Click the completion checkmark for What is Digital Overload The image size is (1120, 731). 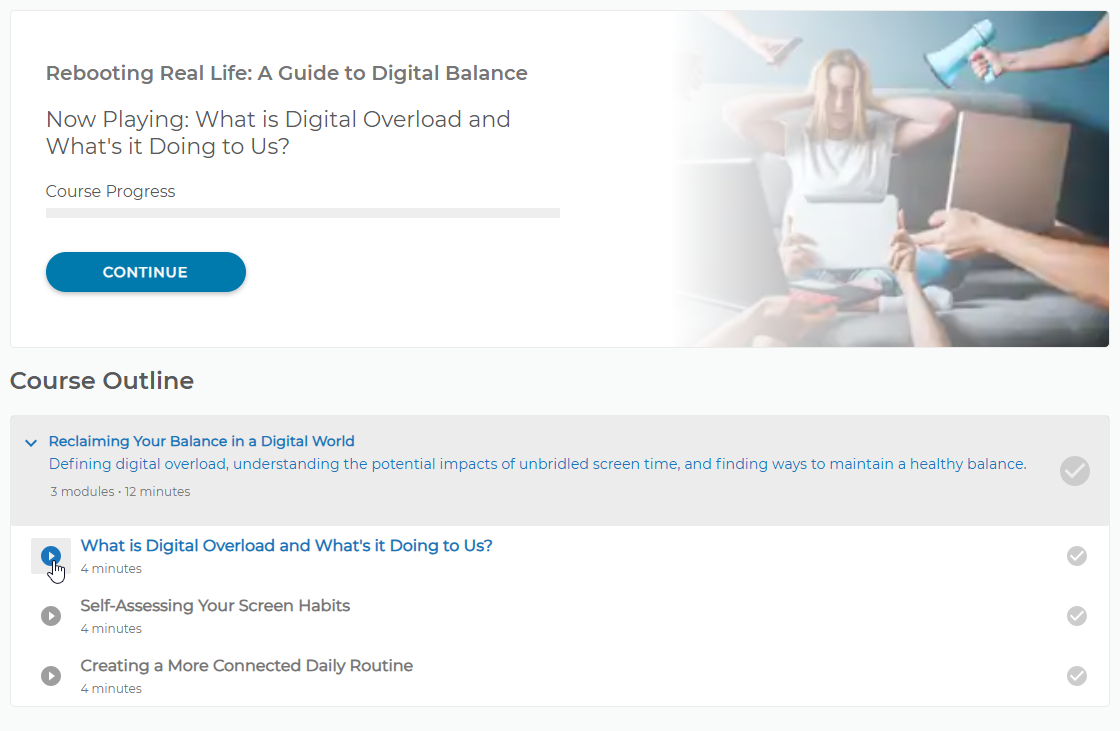tap(1076, 555)
